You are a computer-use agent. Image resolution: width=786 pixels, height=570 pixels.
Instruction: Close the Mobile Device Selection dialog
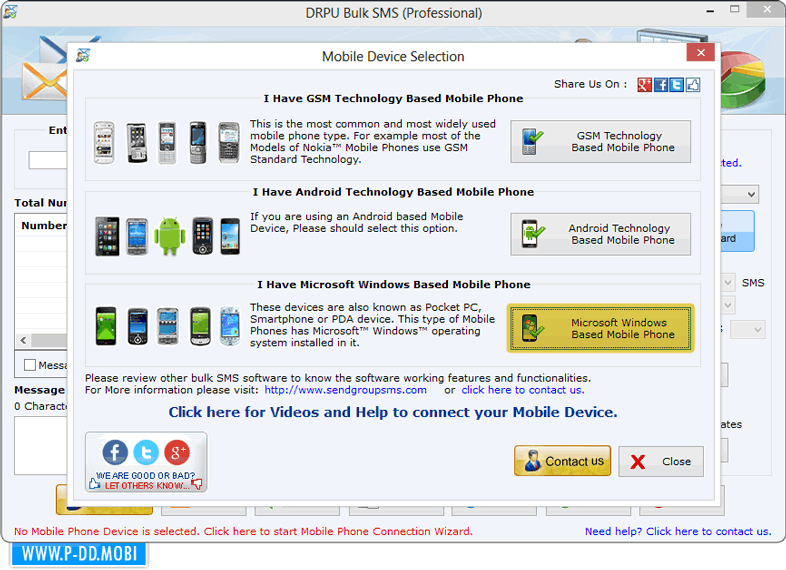(700, 53)
